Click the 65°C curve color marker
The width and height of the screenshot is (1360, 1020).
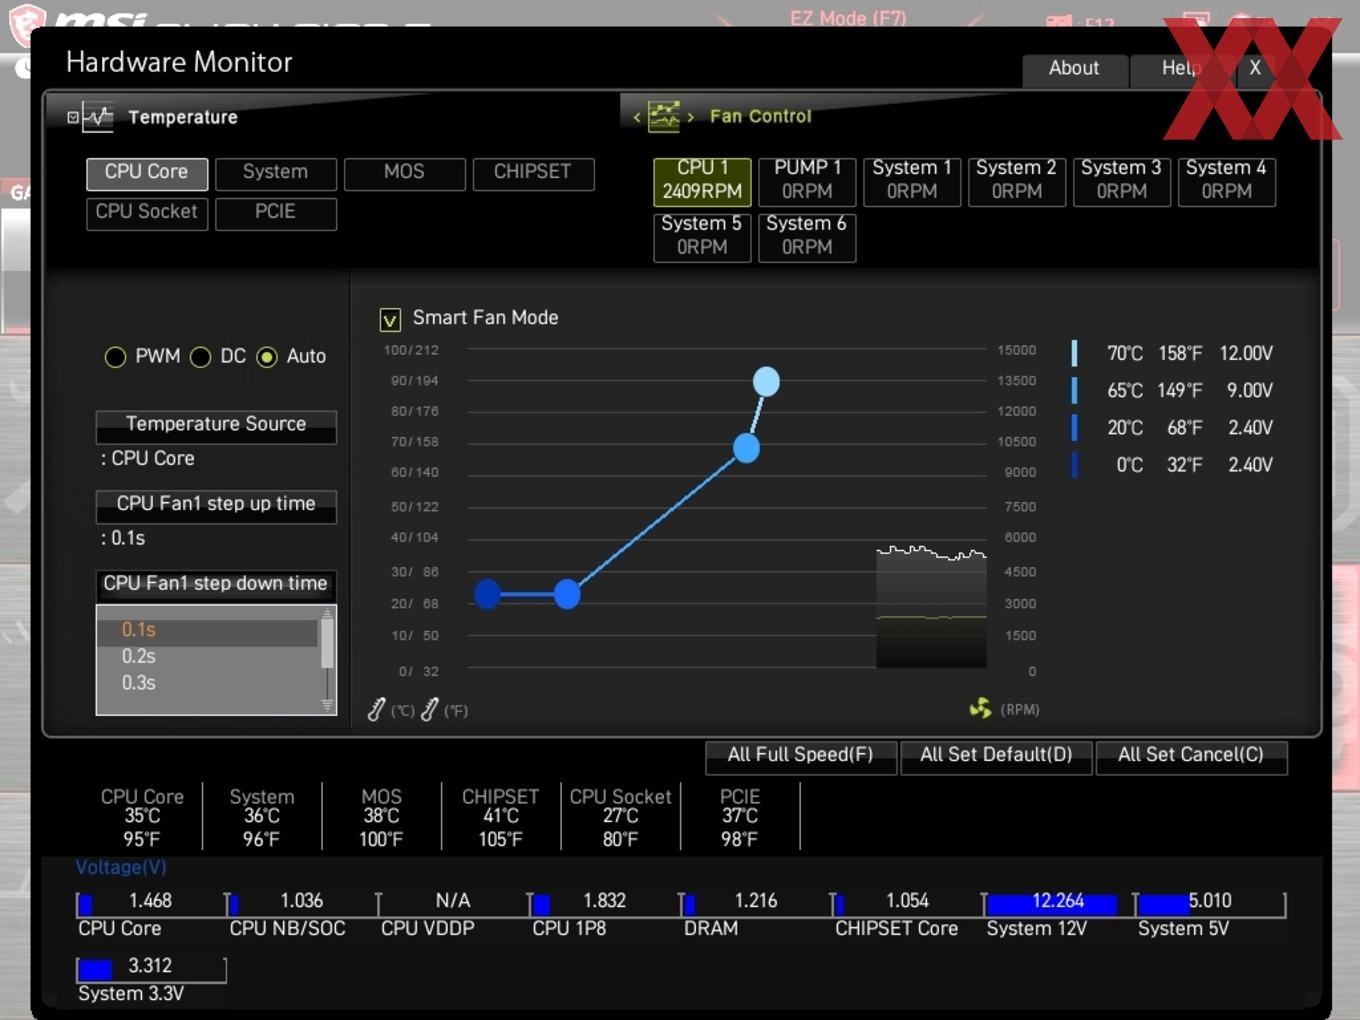pyautogui.click(x=1074, y=390)
